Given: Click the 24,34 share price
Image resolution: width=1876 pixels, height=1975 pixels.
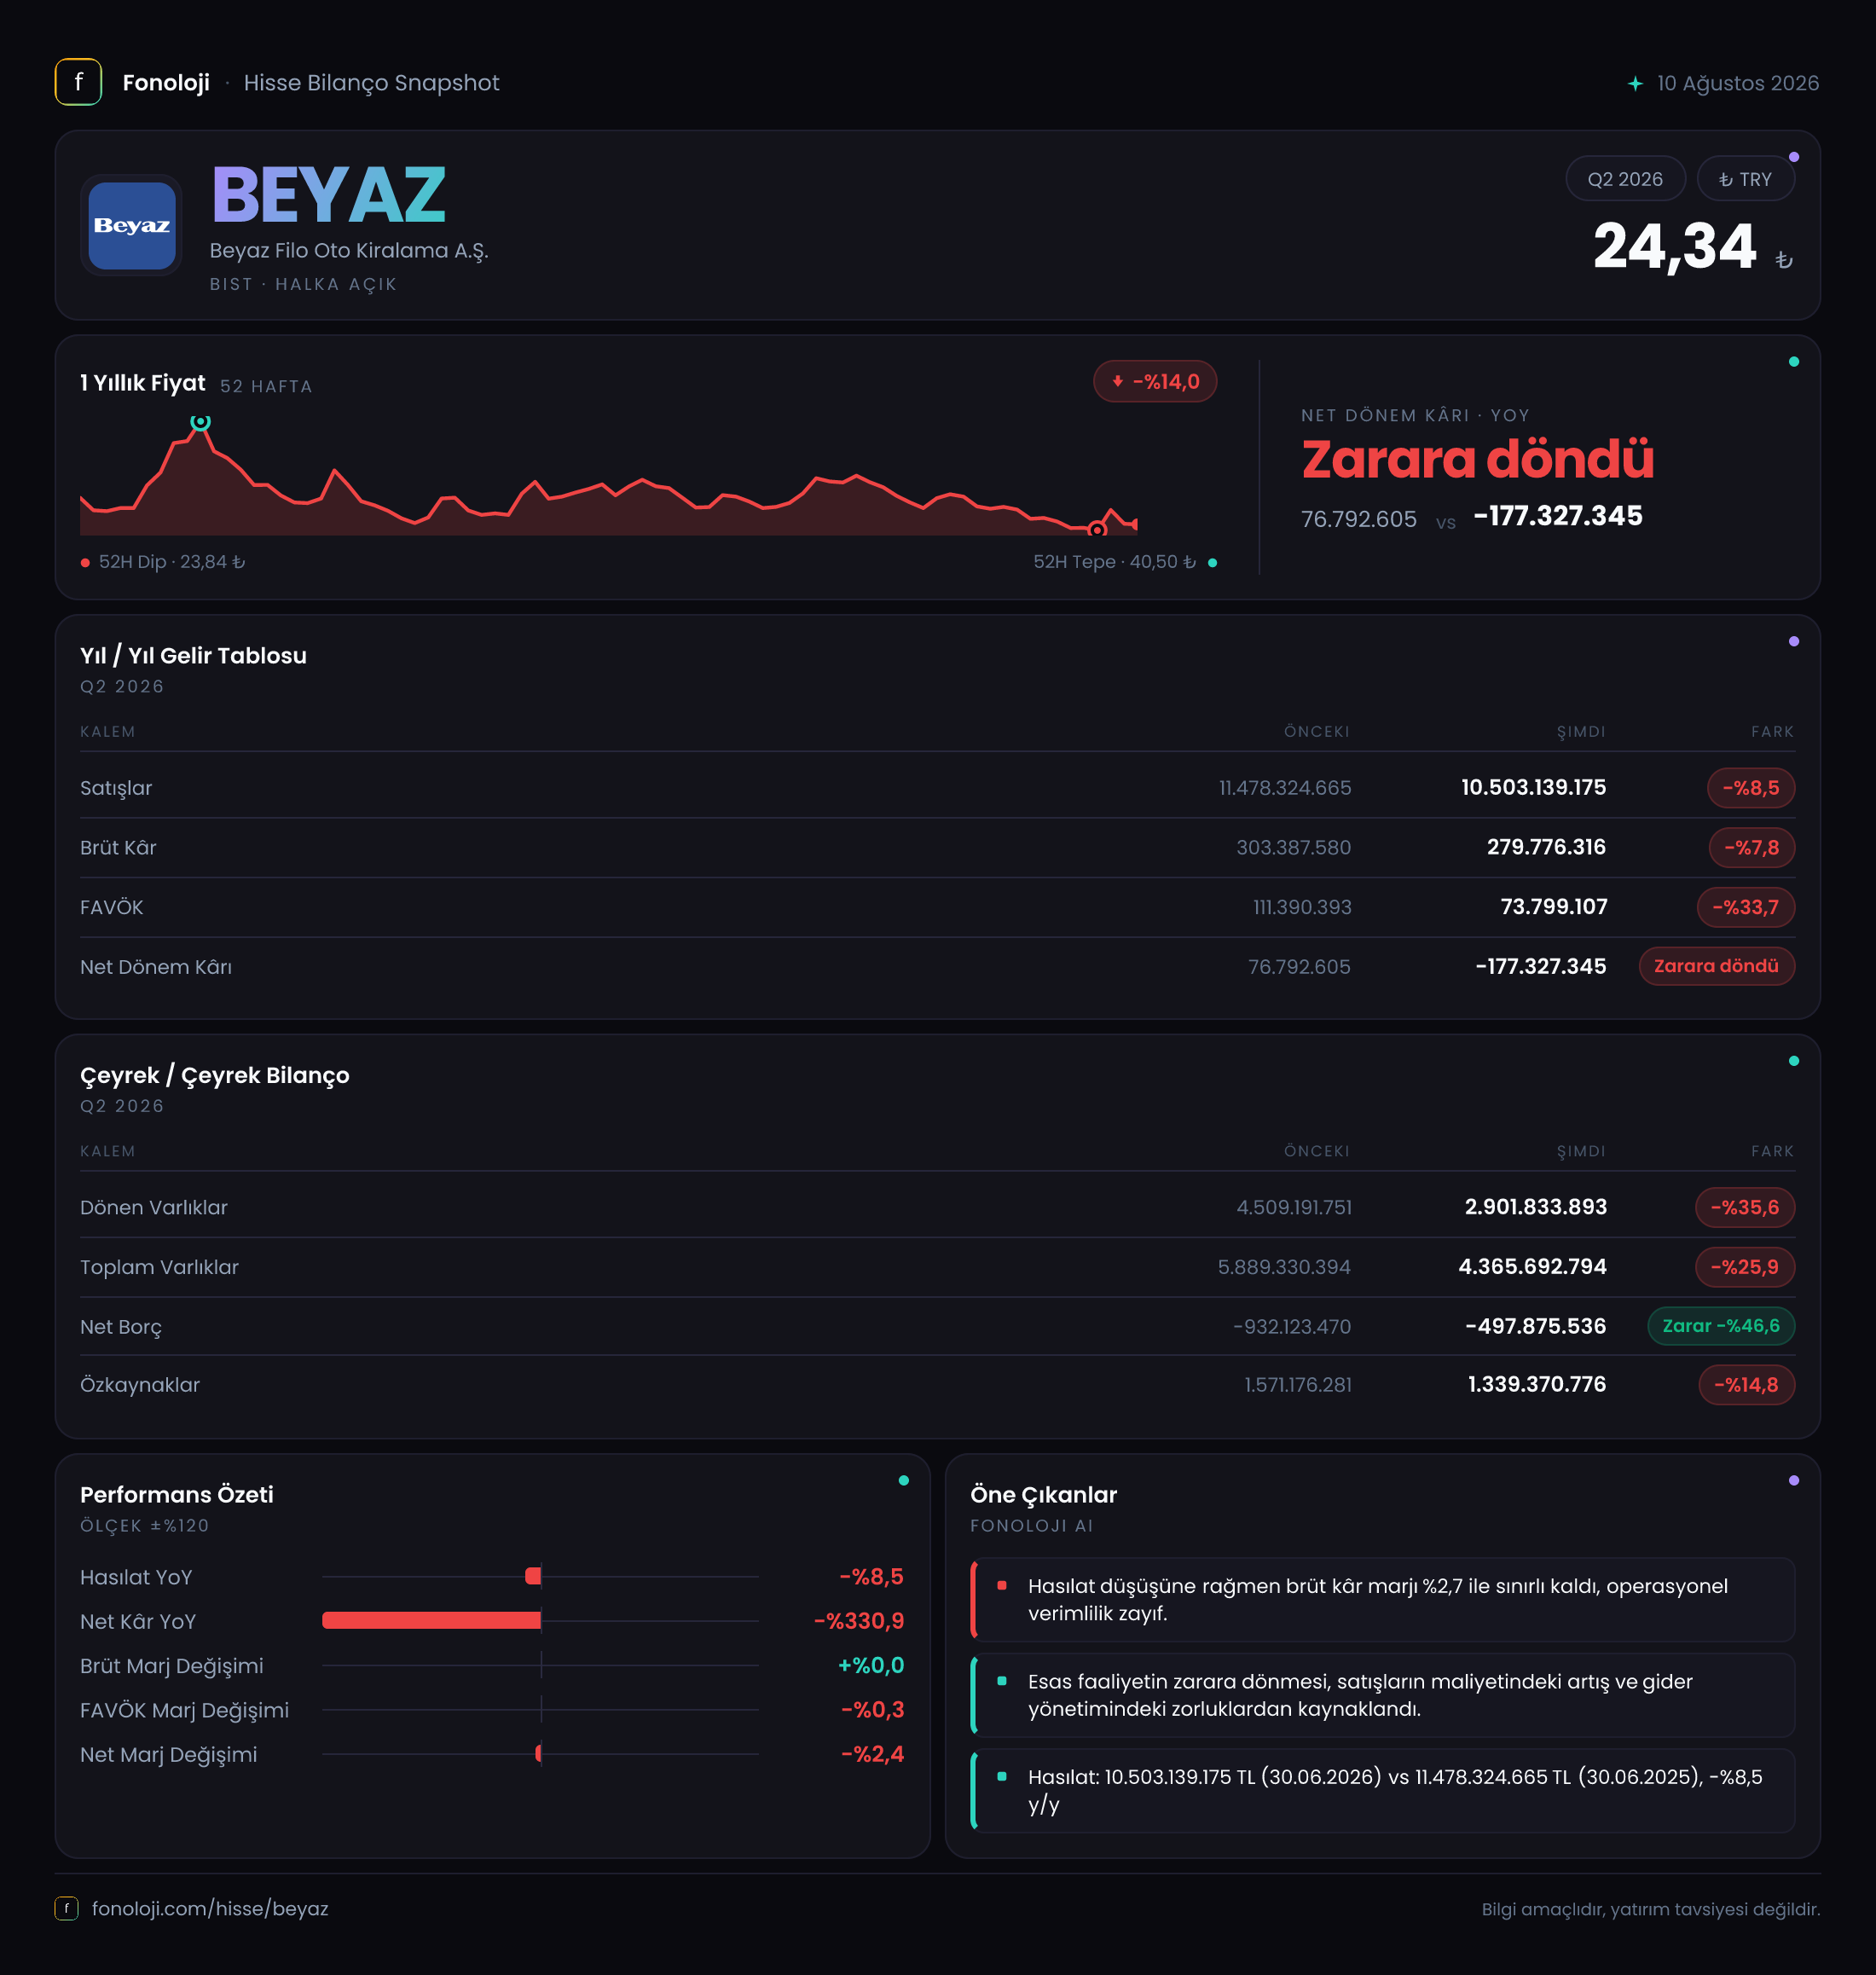Looking at the screenshot, I should [1675, 246].
